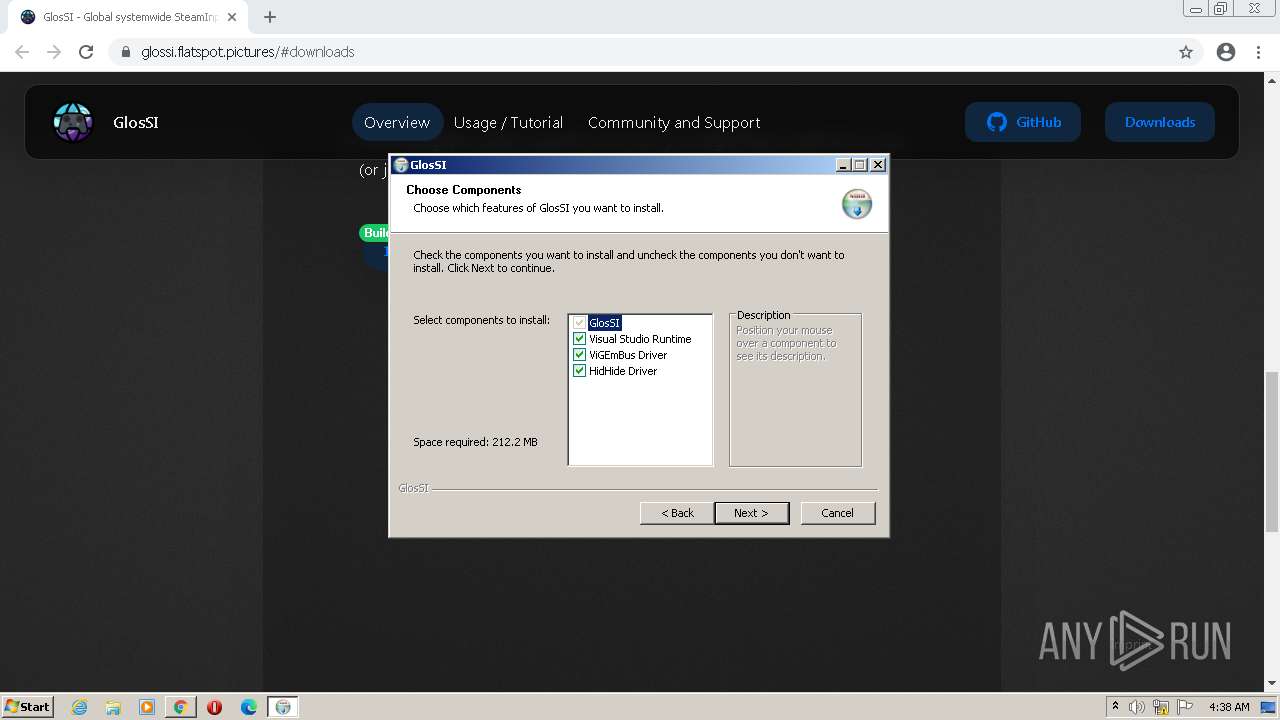1280x720 pixels.
Task: Click Next to continue installation
Action: pos(751,513)
